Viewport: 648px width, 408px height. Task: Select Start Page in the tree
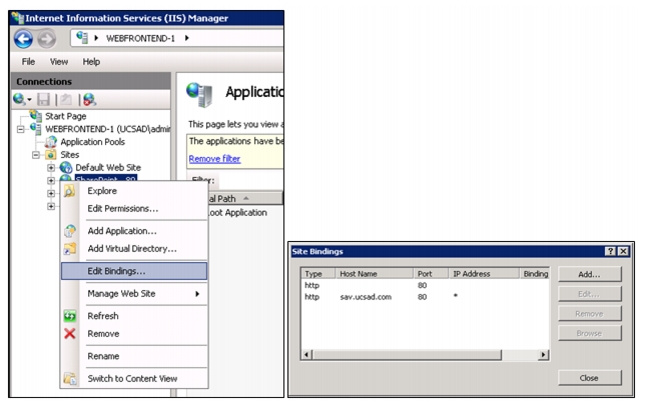click(x=66, y=116)
